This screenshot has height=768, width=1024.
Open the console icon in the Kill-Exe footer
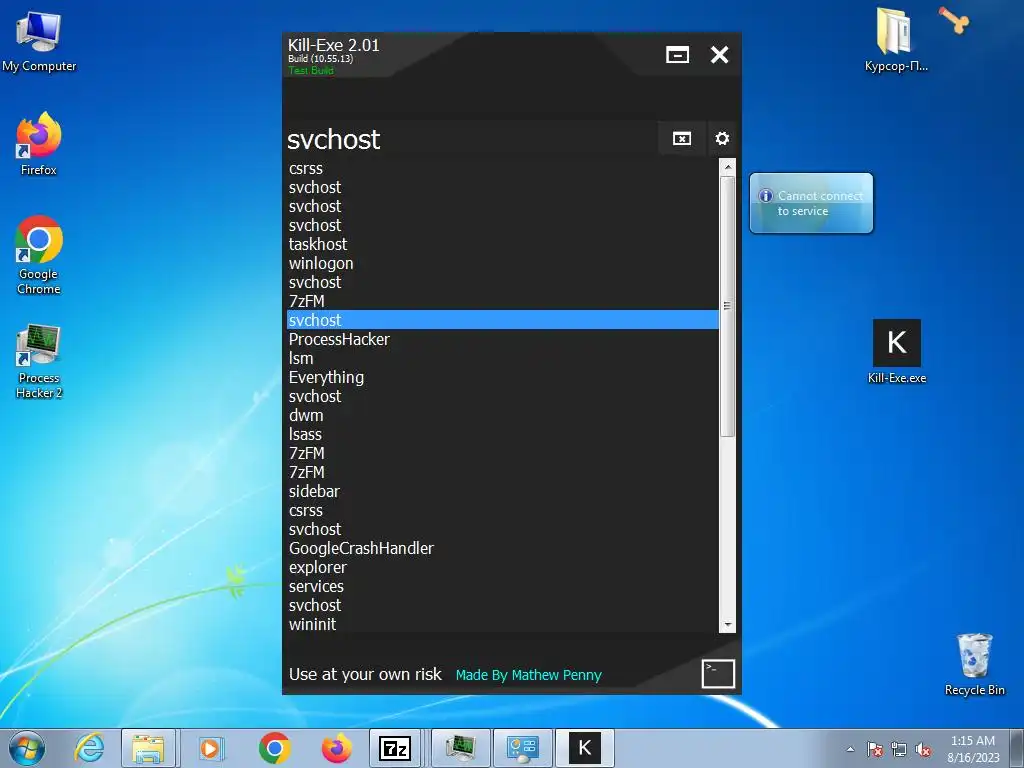pos(718,673)
